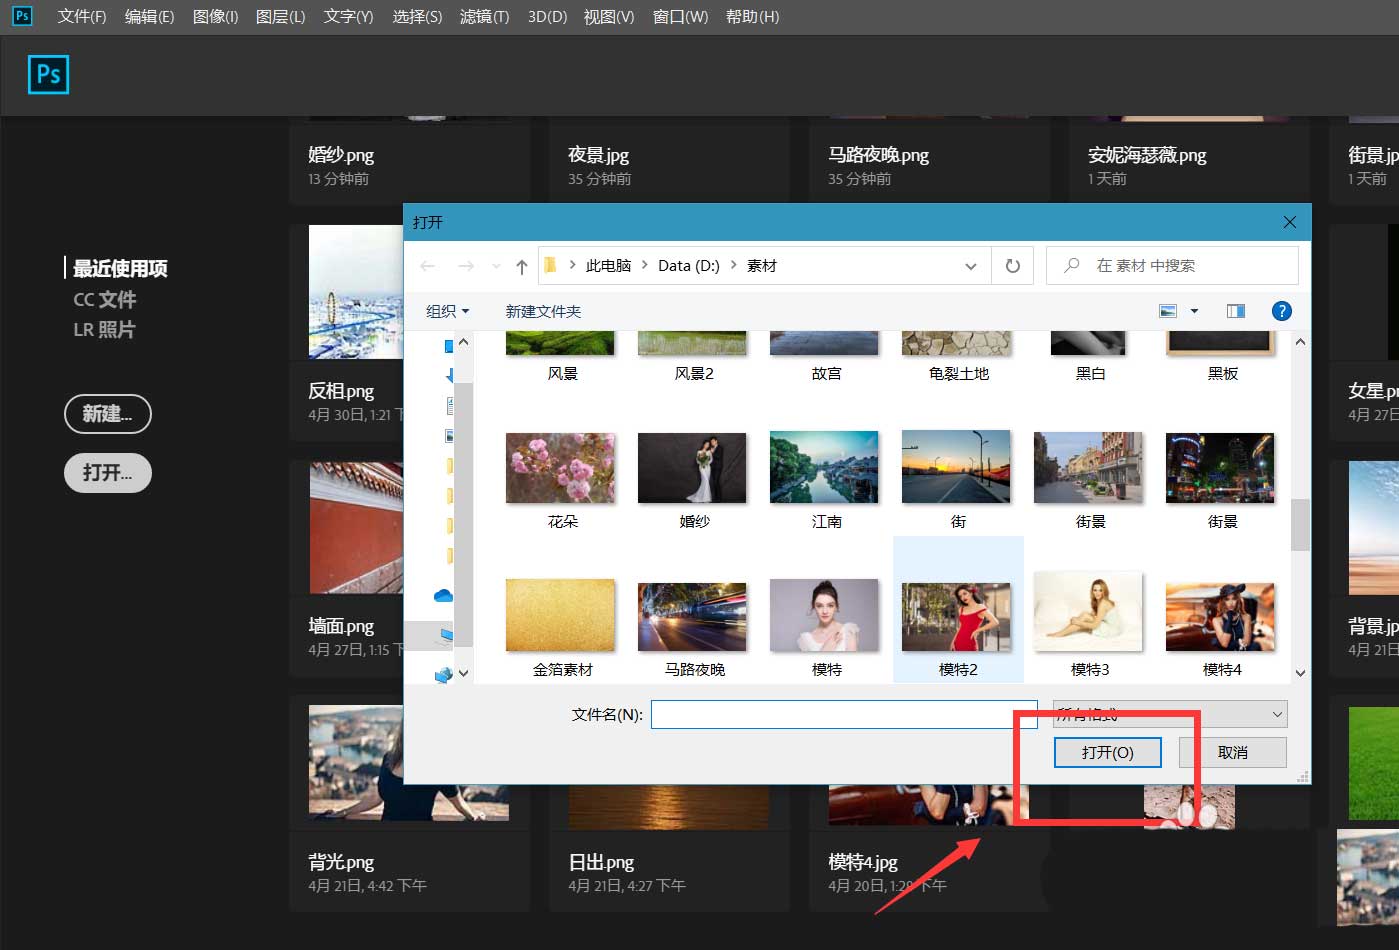Click the change view icon in the dialog toolbar
1399x950 pixels.
1168,311
